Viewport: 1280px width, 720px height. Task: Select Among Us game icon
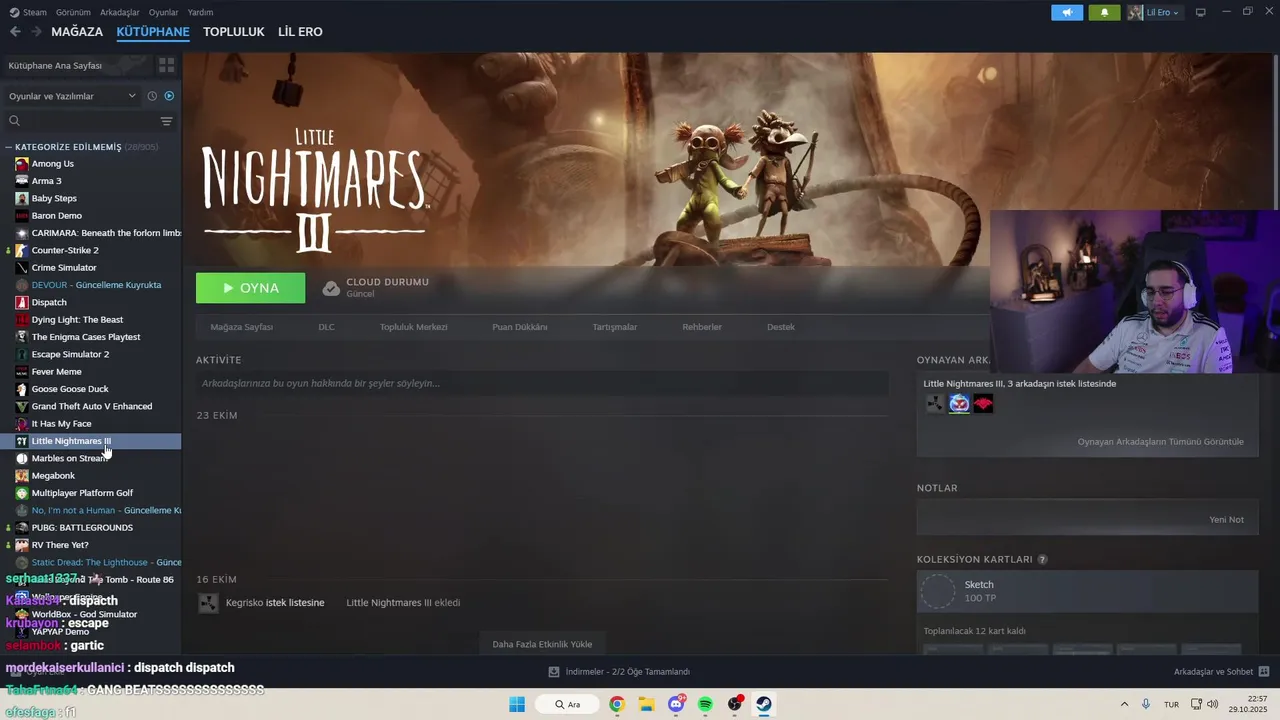pos(22,164)
